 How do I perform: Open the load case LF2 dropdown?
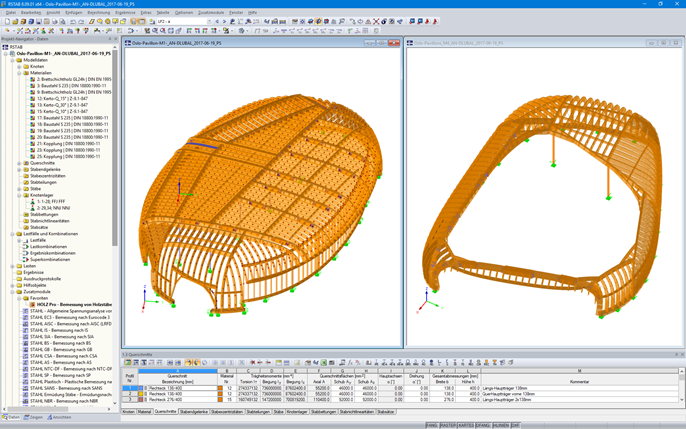point(209,21)
